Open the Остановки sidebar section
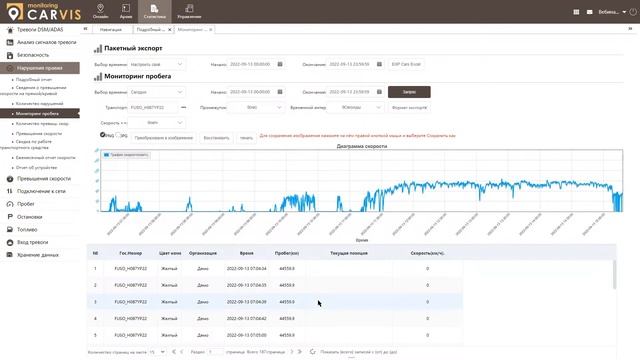The height and width of the screenshot is (360, 640). (29, 217)
